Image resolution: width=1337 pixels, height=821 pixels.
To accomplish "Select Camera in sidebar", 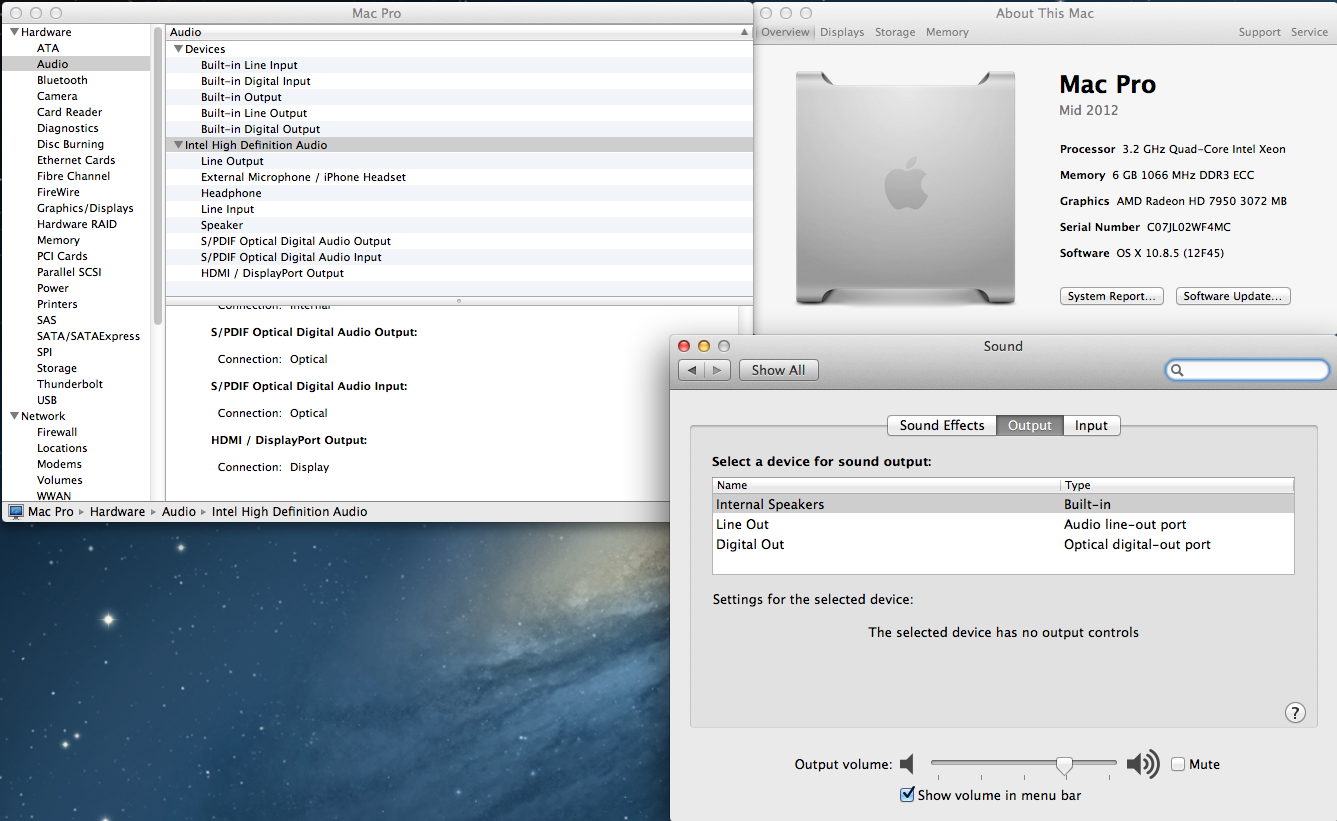I will pyautogui.click(x=57, y=96).
